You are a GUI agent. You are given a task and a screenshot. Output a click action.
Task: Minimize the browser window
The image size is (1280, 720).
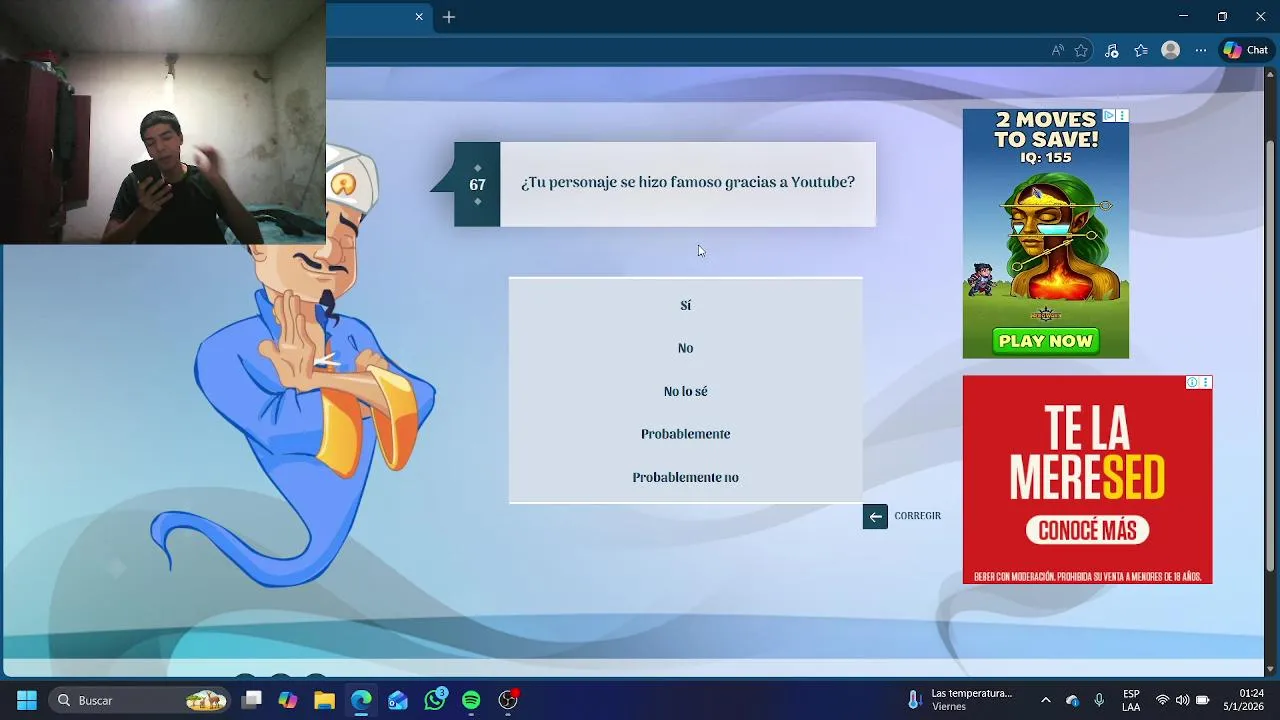(1183, 17)
